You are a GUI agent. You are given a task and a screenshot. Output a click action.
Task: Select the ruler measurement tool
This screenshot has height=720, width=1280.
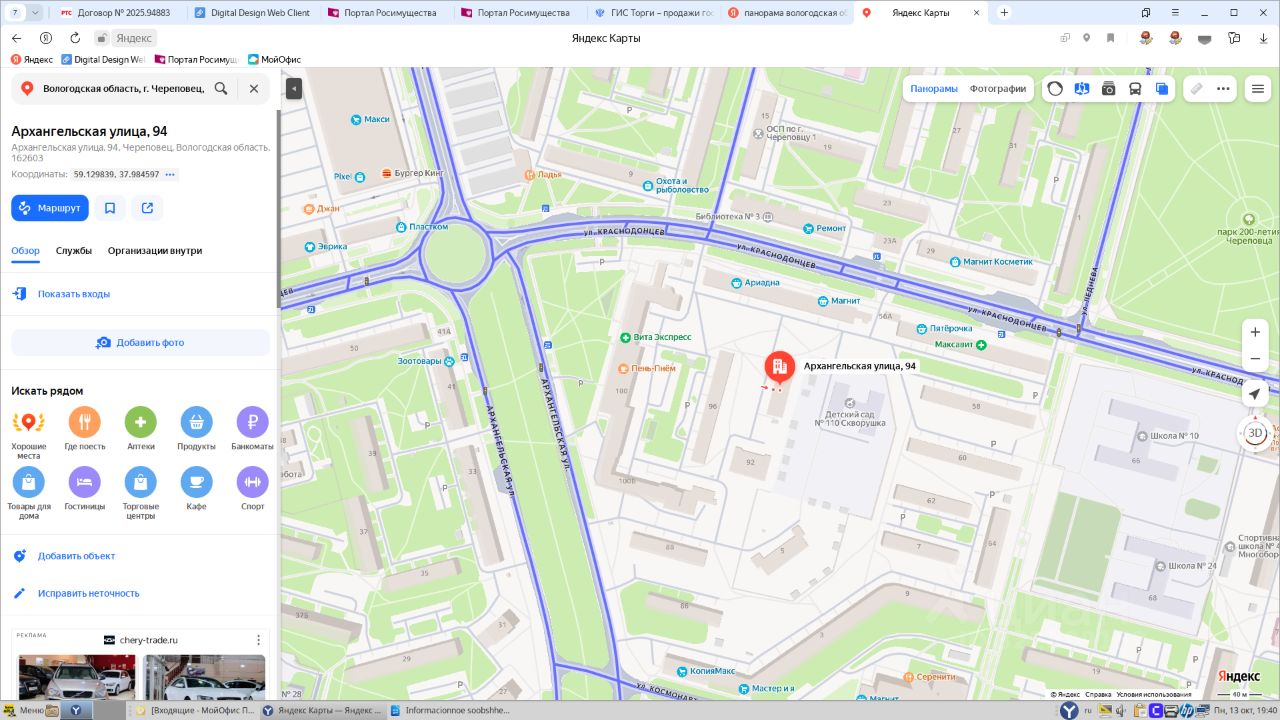[1196, 88]
